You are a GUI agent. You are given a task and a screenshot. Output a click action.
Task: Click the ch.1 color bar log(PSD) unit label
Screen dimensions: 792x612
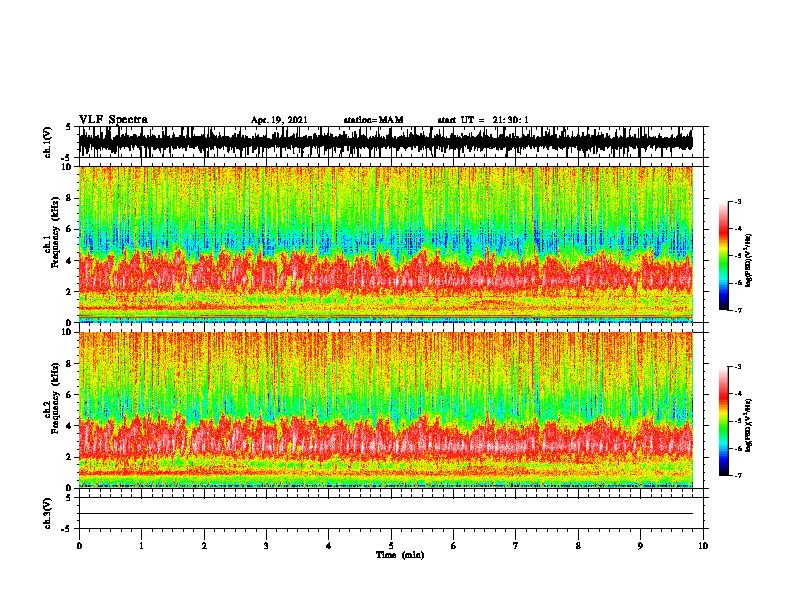coord(749,260)
